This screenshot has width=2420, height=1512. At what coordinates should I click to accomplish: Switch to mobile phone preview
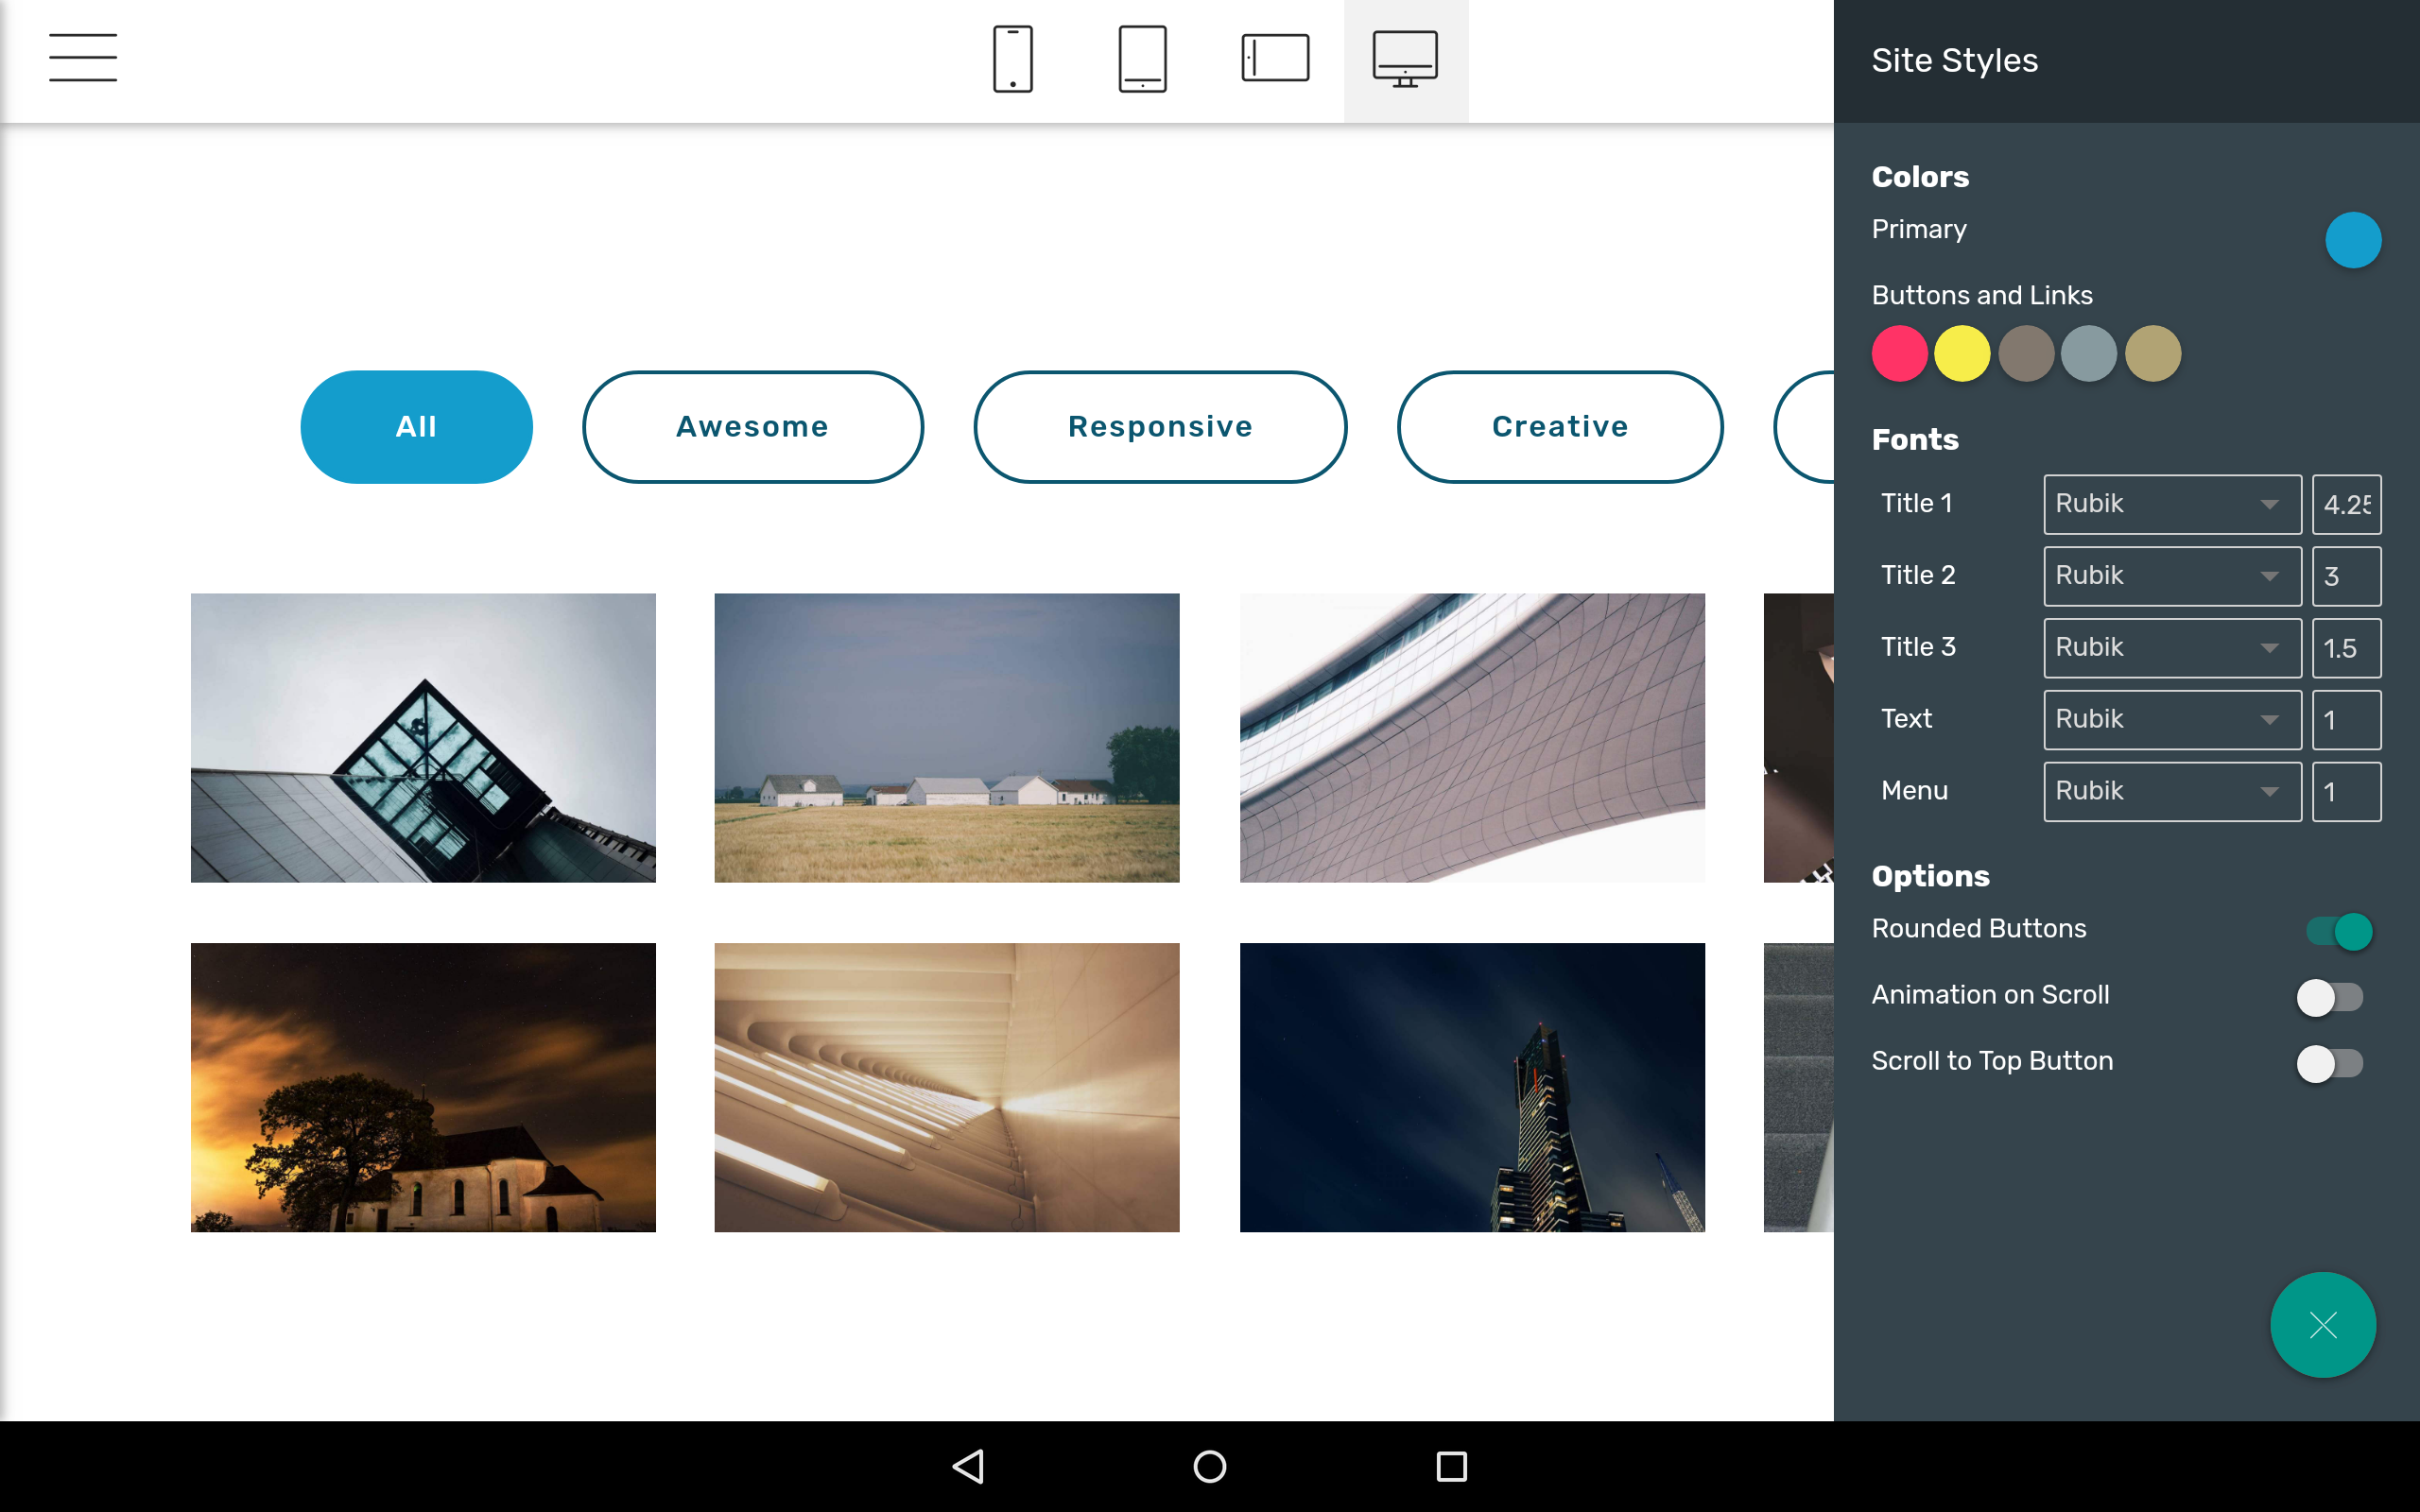coord(1012,59)
